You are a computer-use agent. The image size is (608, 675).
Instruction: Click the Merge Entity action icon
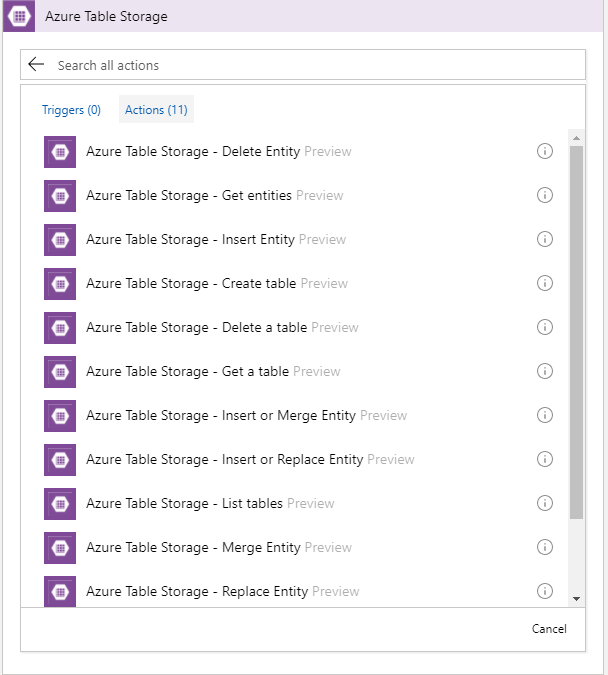[60, 547]
